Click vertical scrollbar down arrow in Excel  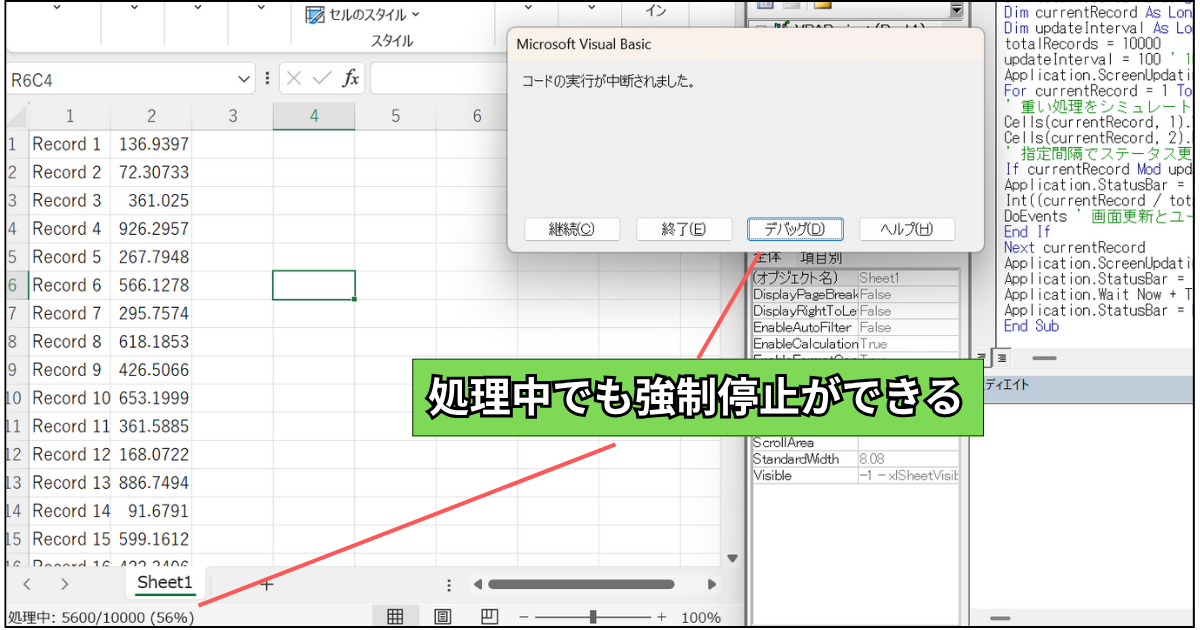733,558
